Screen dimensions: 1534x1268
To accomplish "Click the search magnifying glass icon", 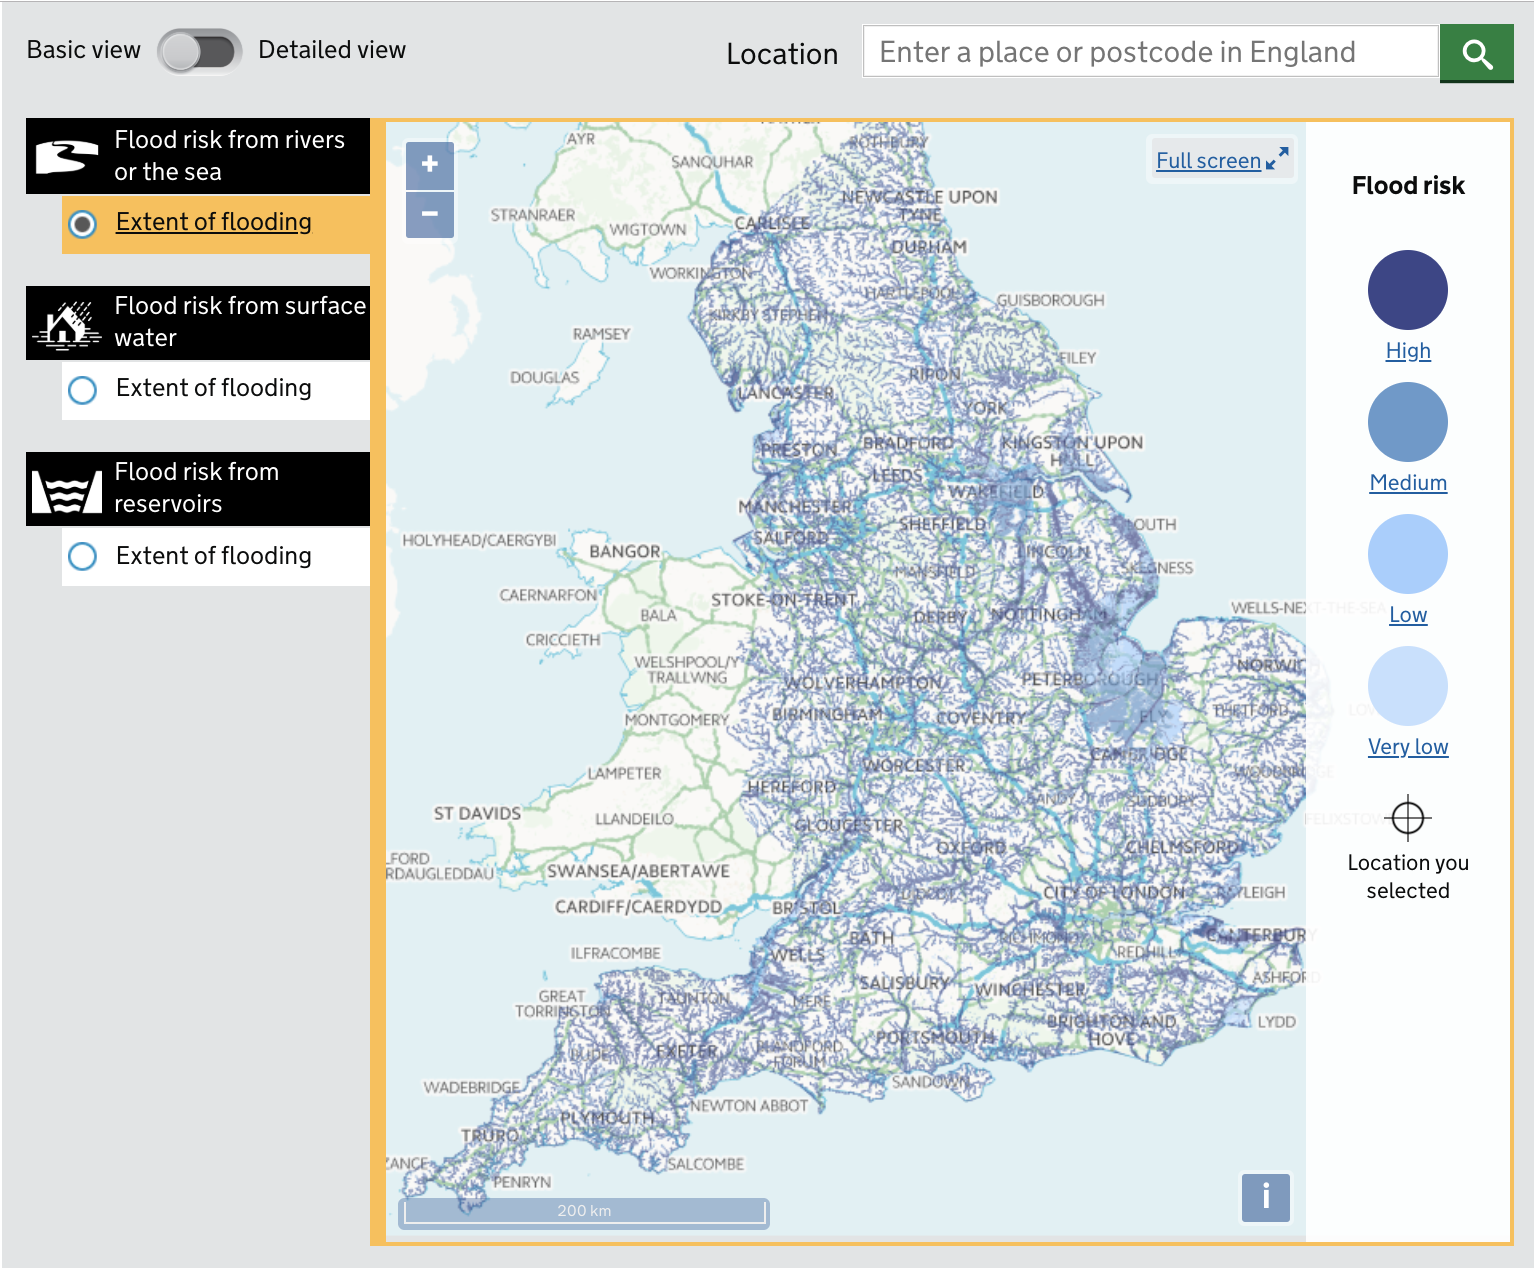I will 1476,52.
